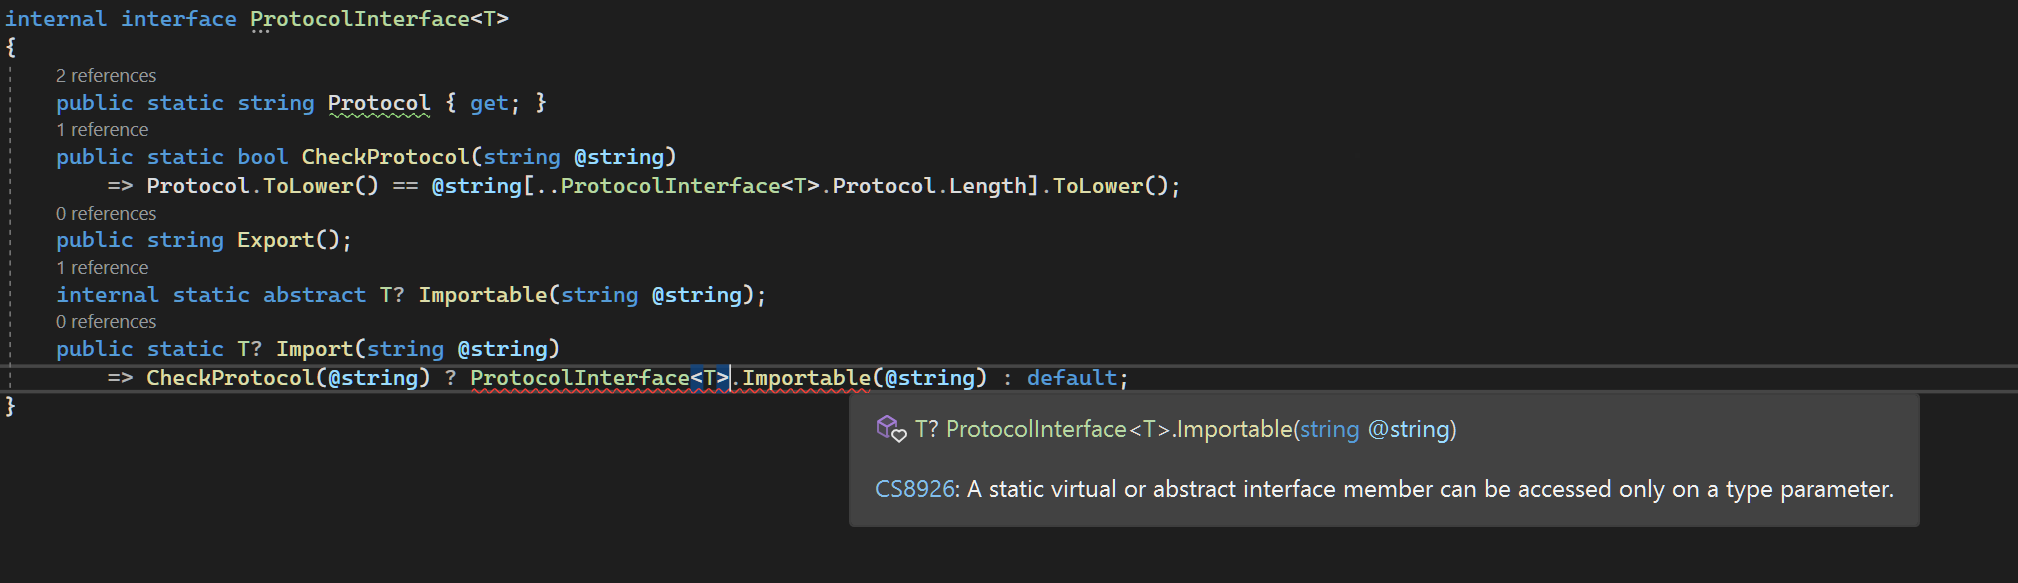The width and height of the screenshot is (2018, 583).
Task: Click the 'get' accessor in the Protocol property
Action: 489,103
